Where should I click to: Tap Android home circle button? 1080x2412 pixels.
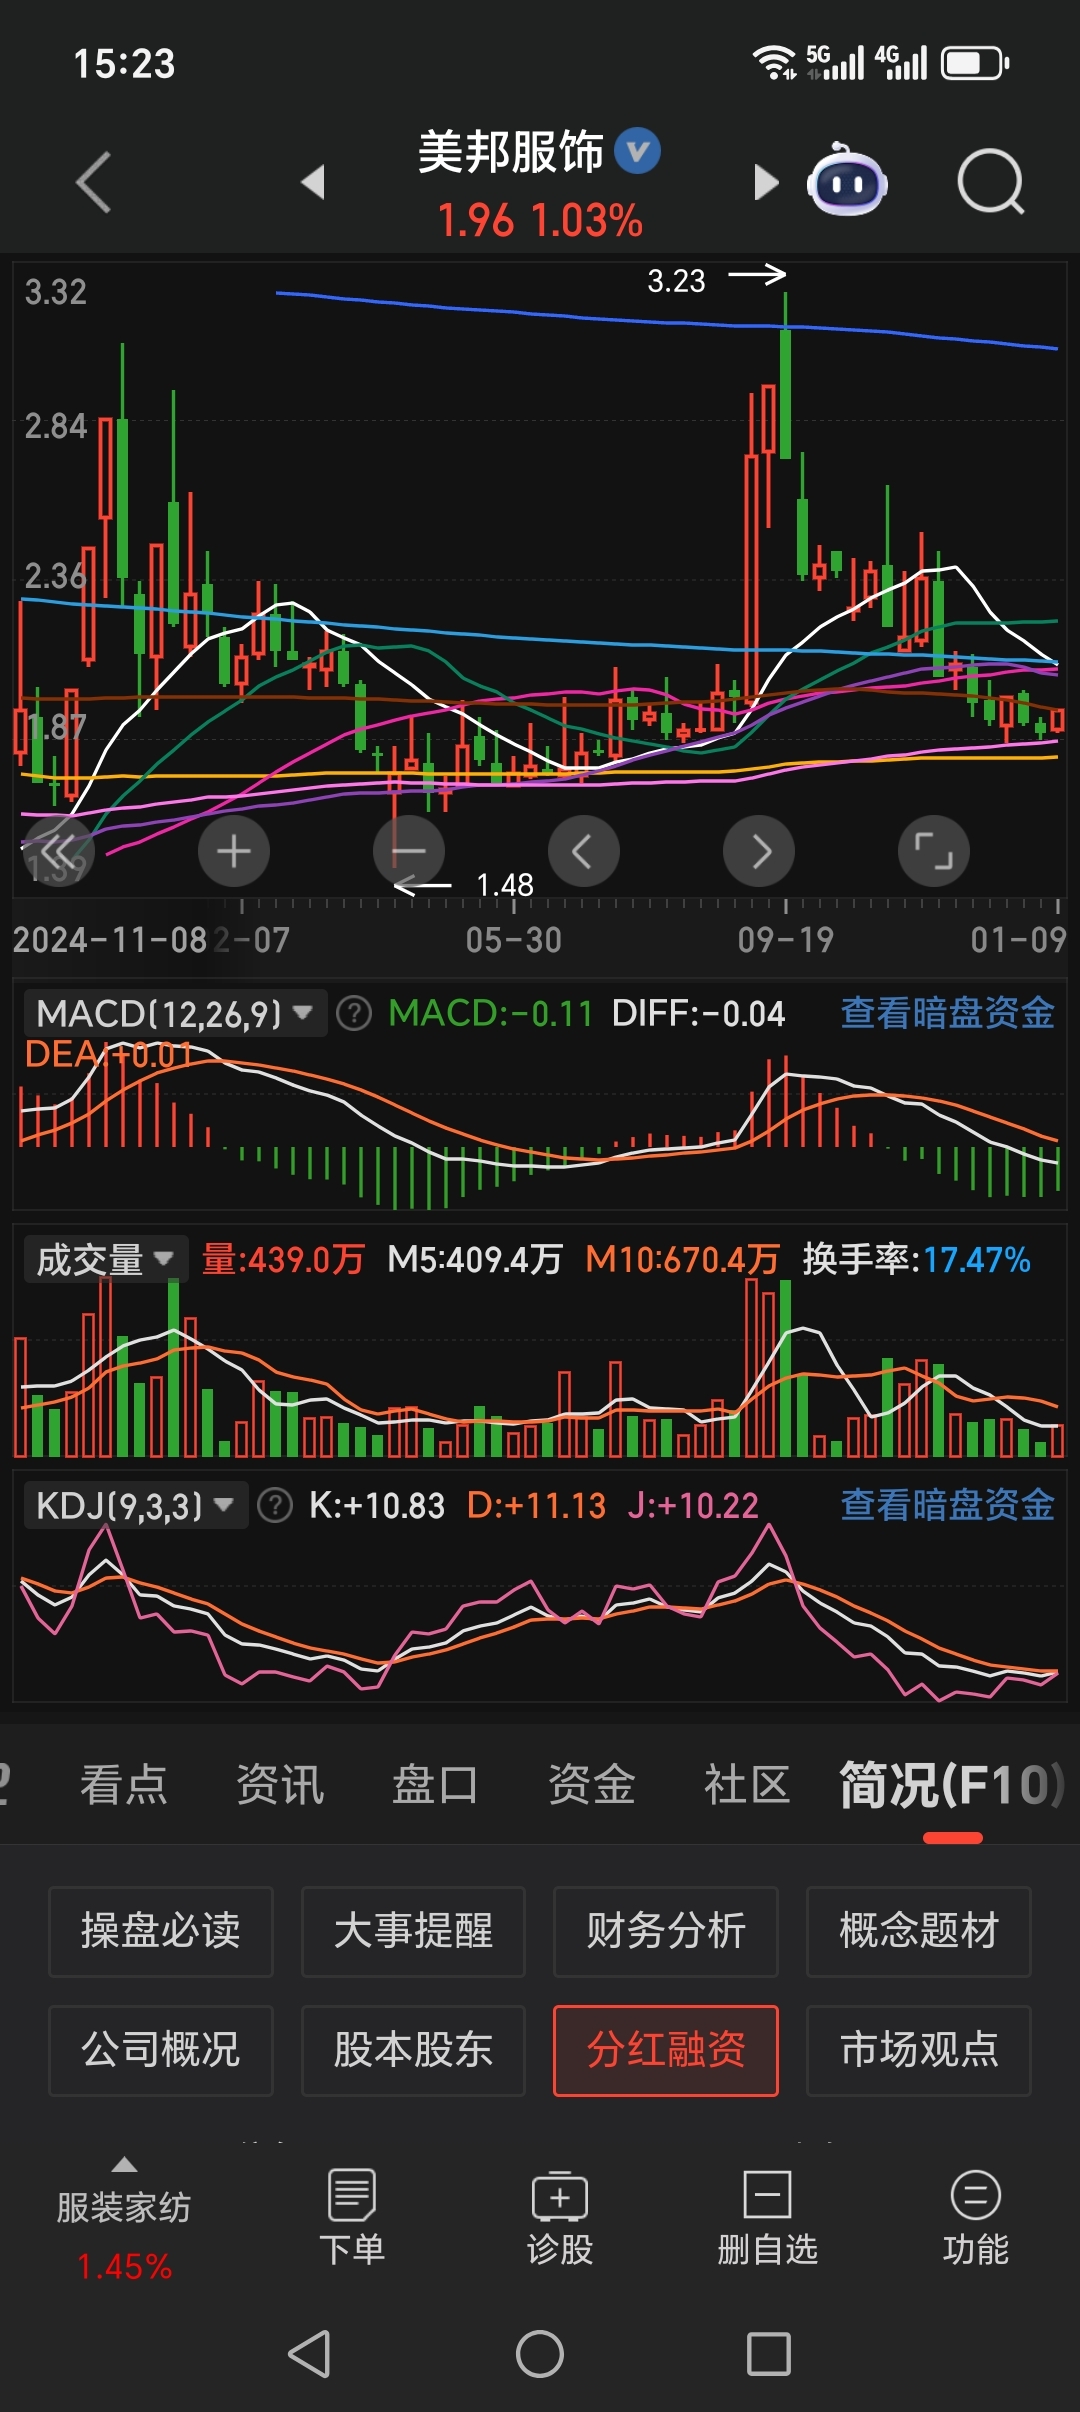(x=540, y=2353)
